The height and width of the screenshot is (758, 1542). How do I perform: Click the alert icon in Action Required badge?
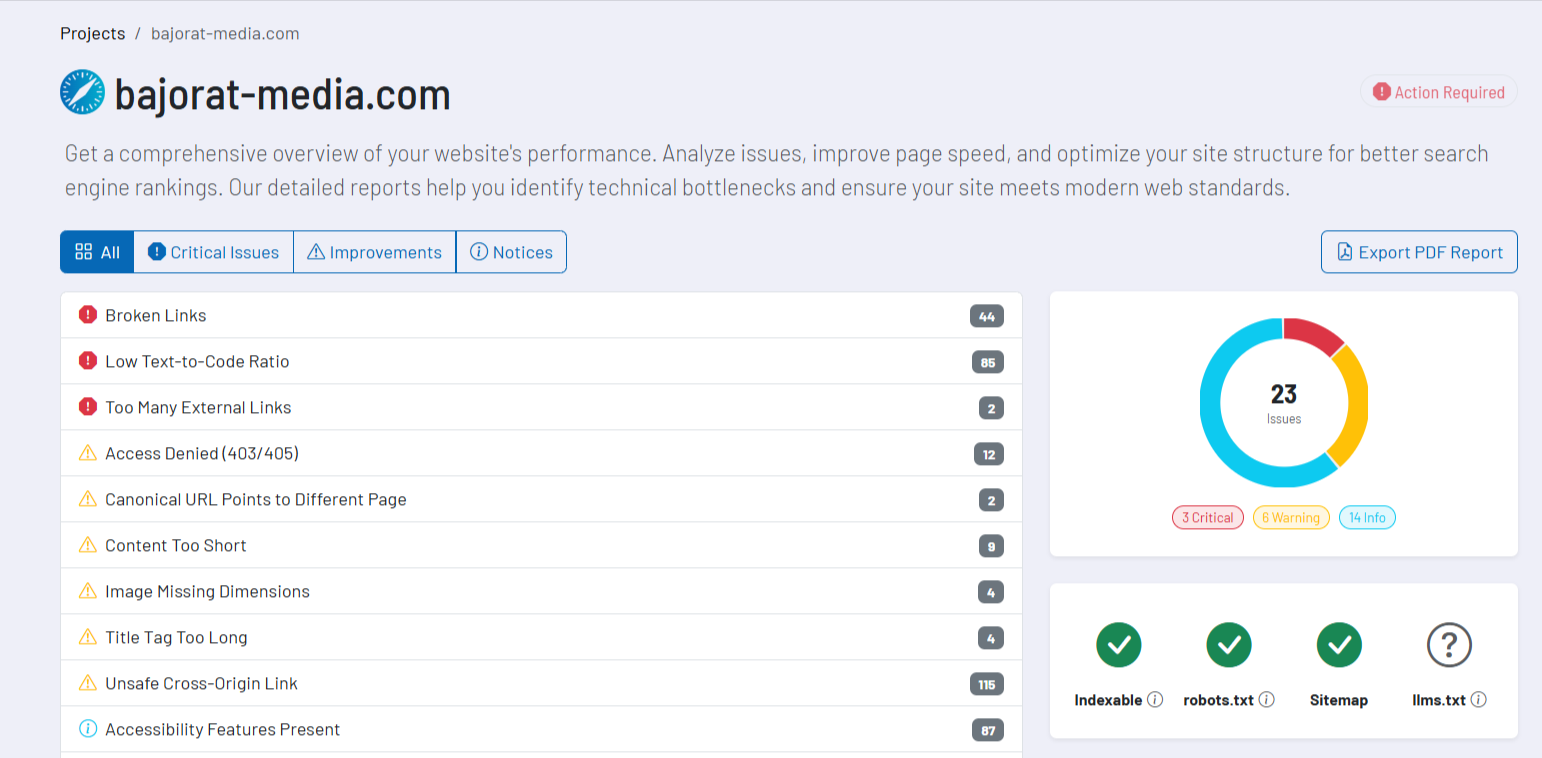pos(1382,92)
